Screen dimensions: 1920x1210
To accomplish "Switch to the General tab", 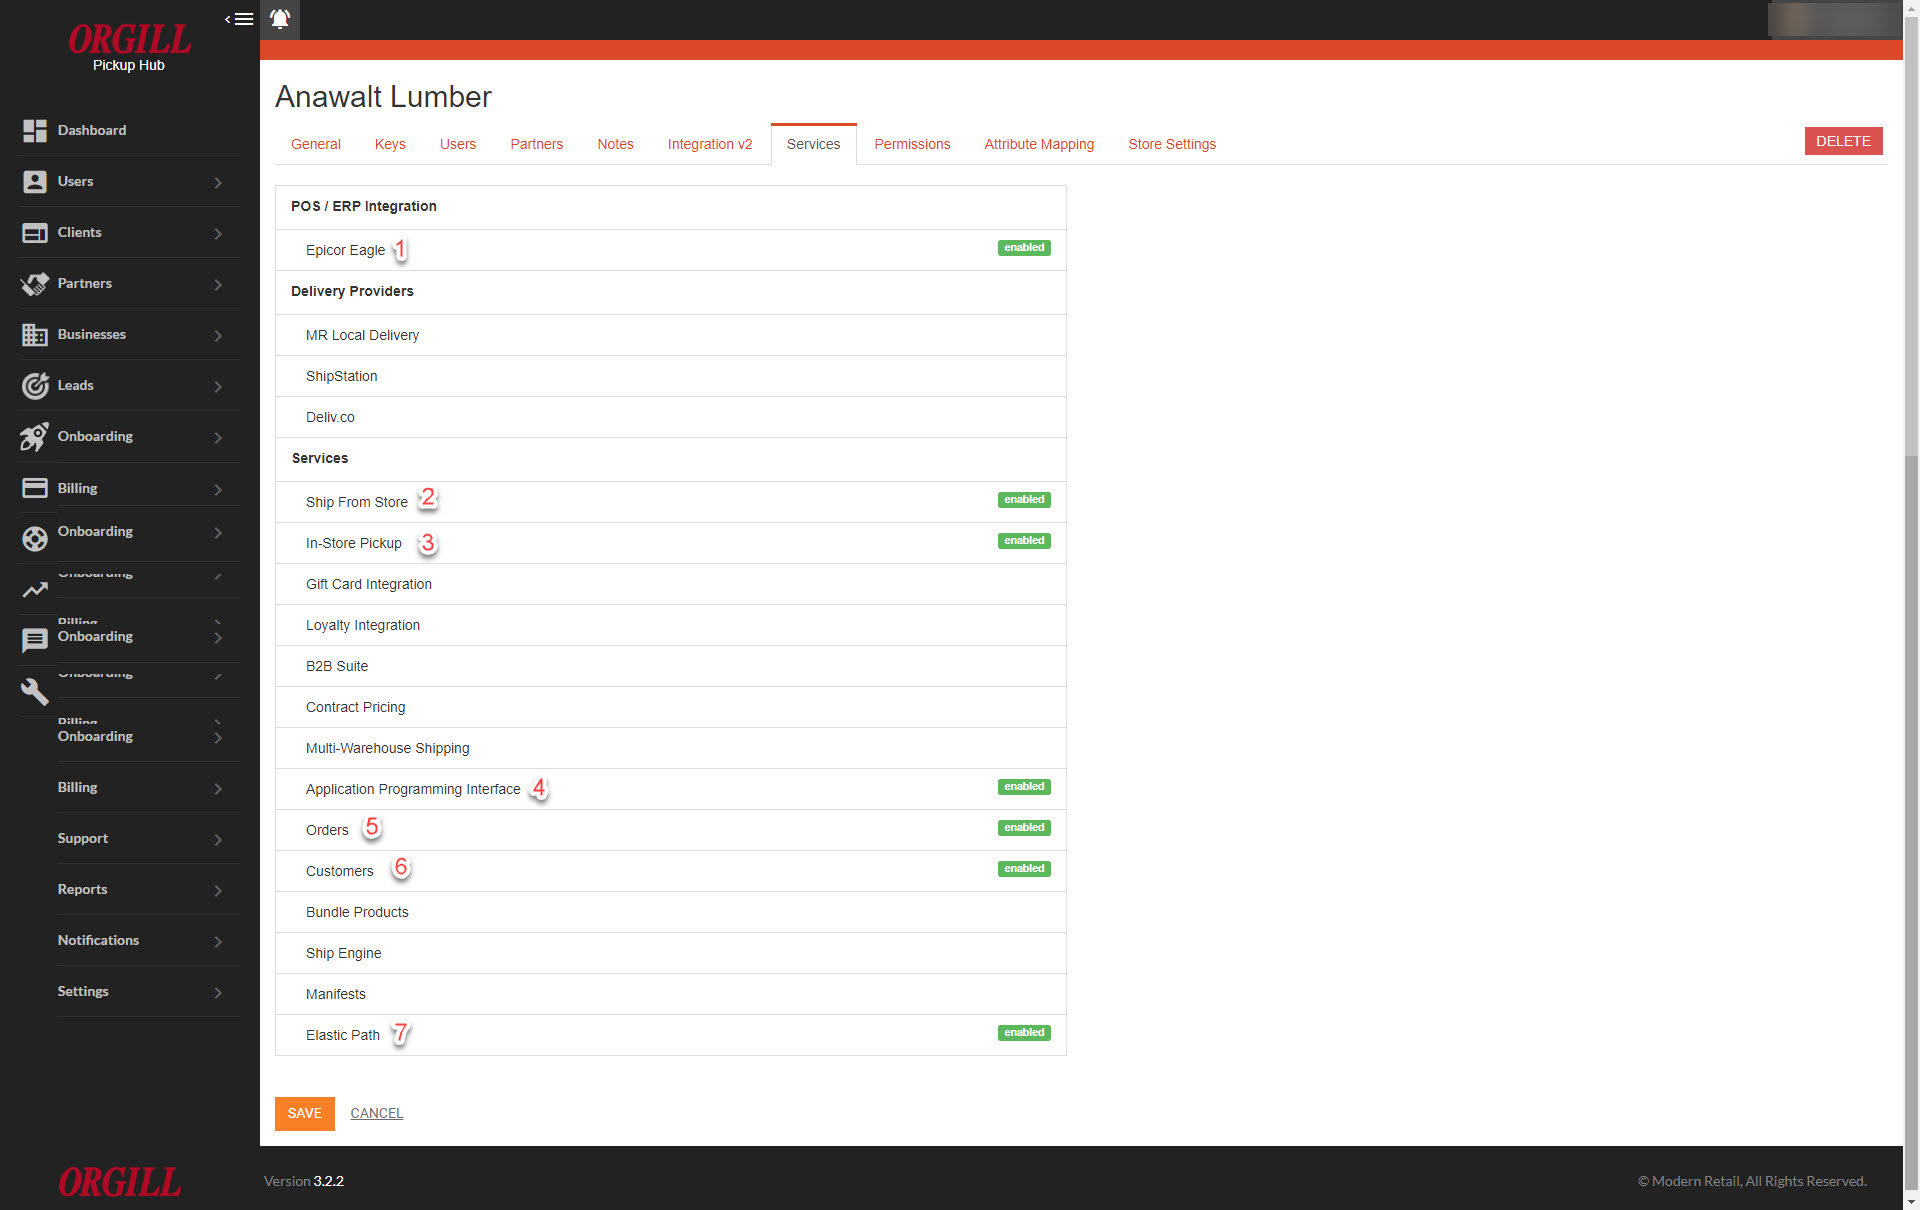I will (316, 144).
